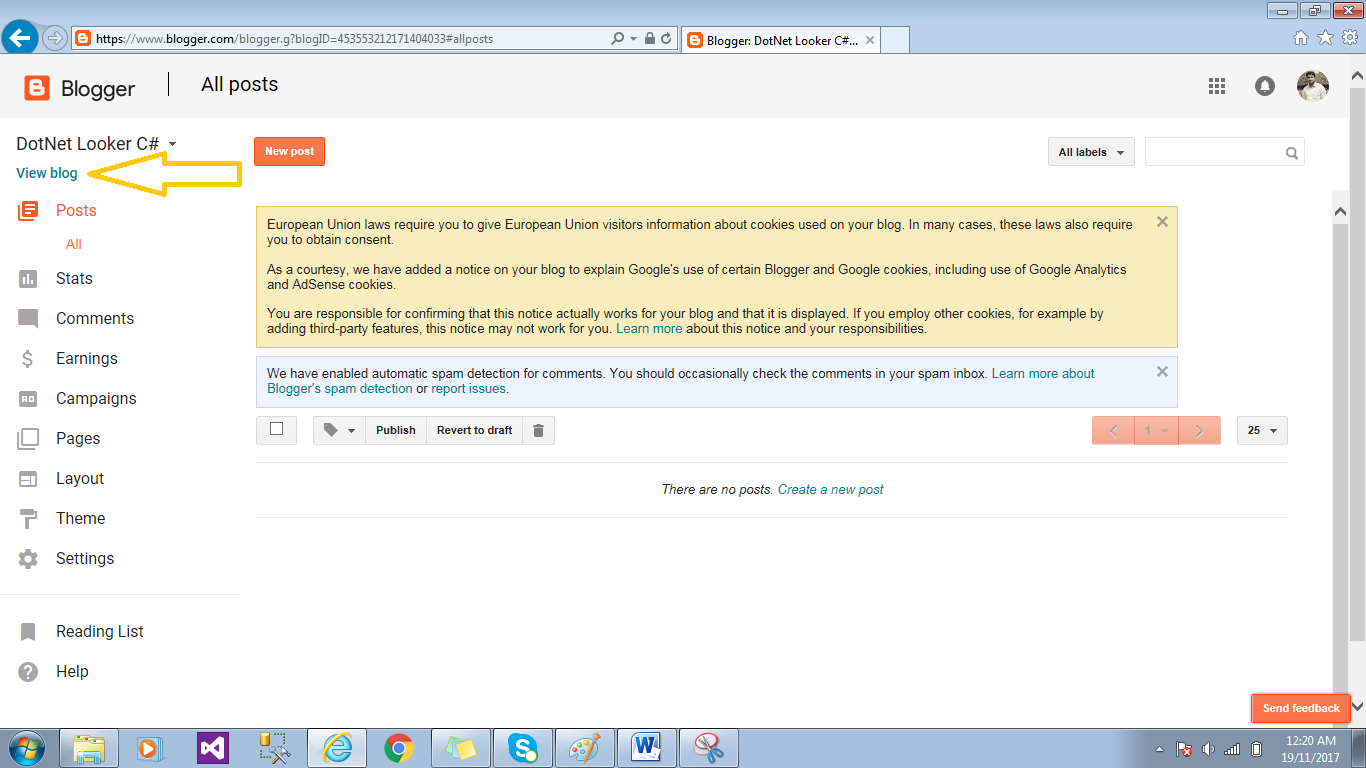This screenshot has height=768, width=1366.
Task: Open the Stats menu item
Action: click(x=74, y=279)
